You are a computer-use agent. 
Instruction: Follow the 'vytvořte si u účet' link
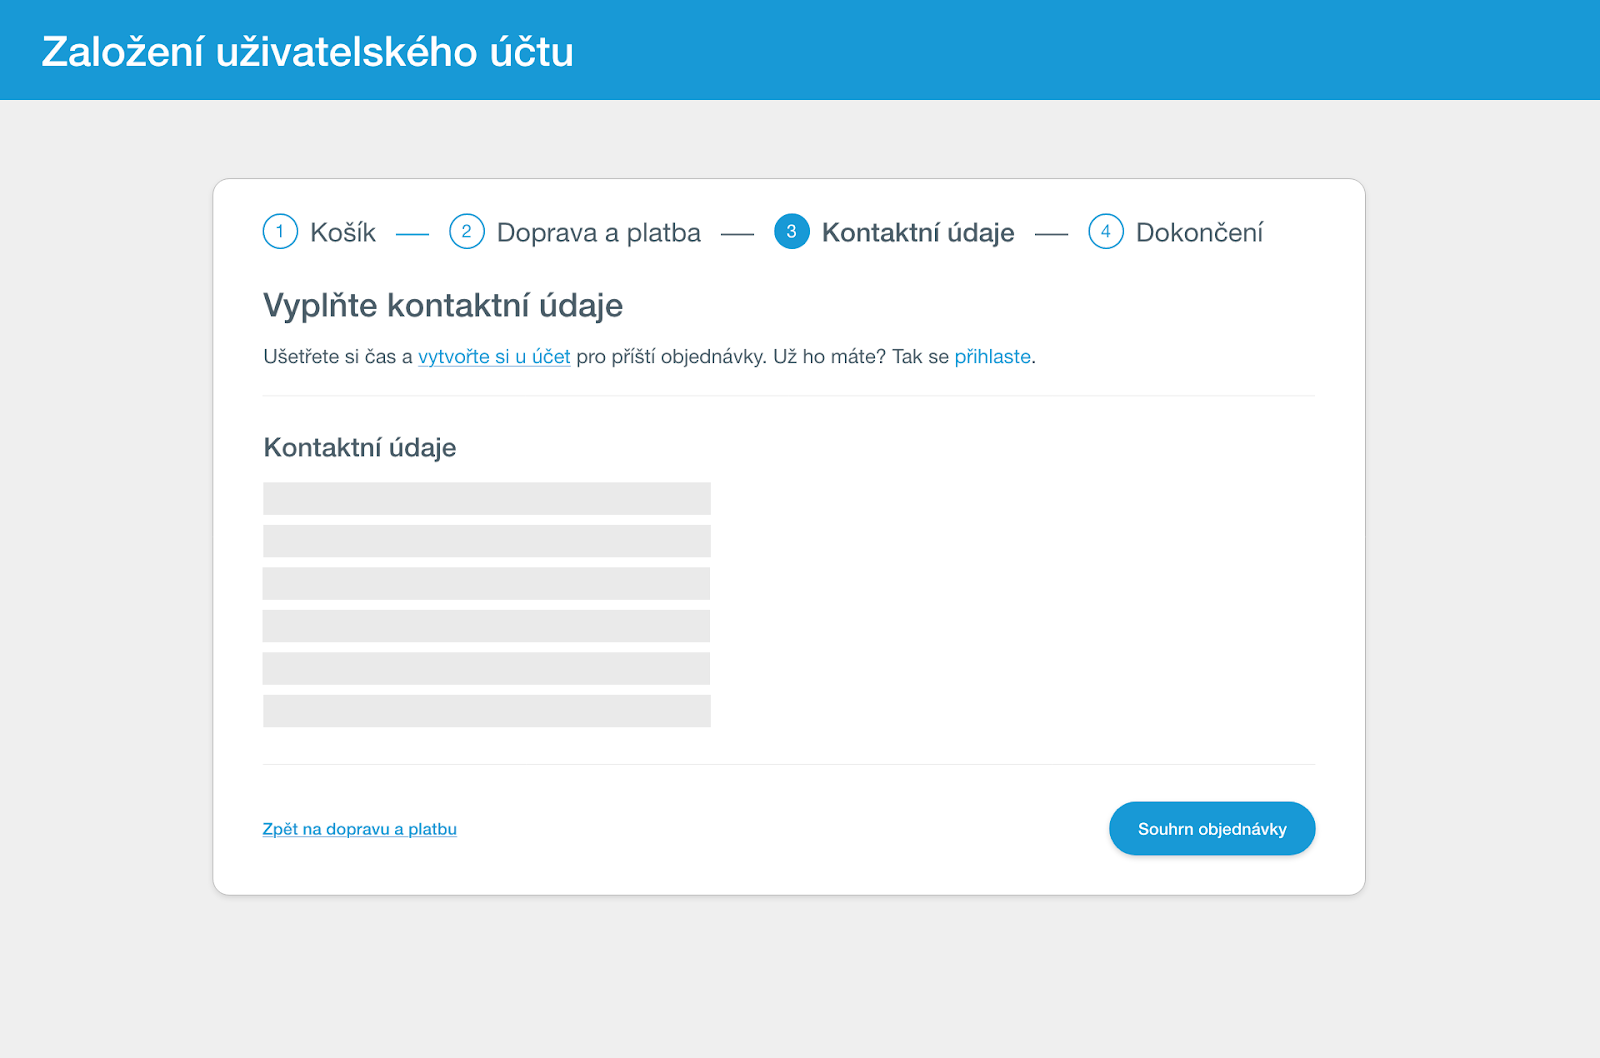pos(494,357)
